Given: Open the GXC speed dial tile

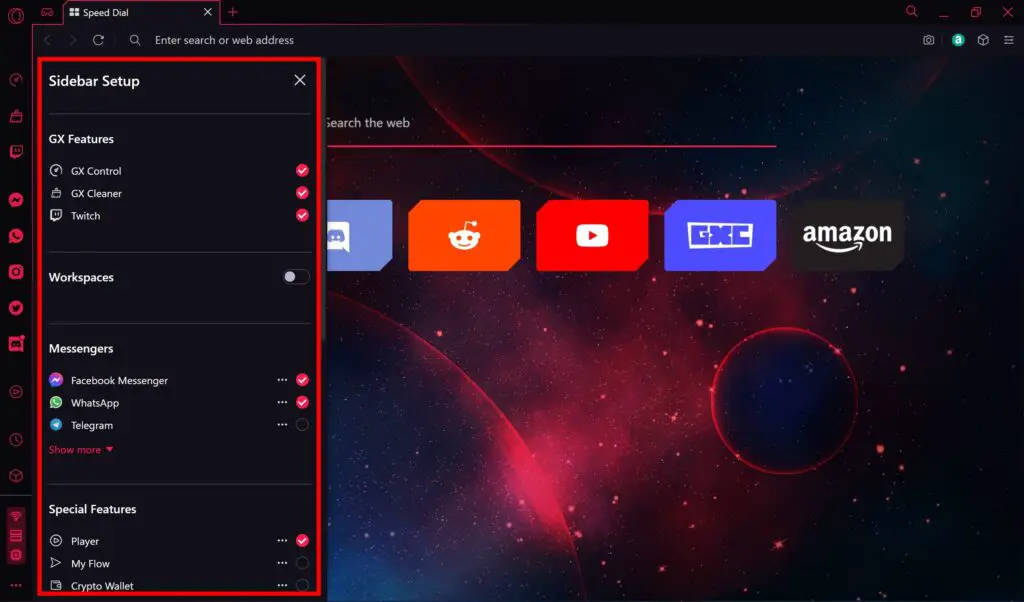Looking at the screenshot, I should [x=720, y=236].
